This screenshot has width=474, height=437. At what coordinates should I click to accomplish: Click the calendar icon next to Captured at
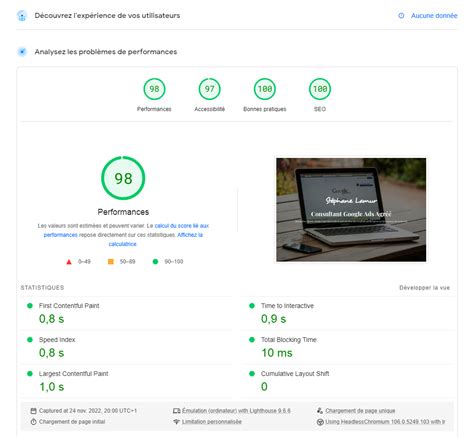point(33,411)
